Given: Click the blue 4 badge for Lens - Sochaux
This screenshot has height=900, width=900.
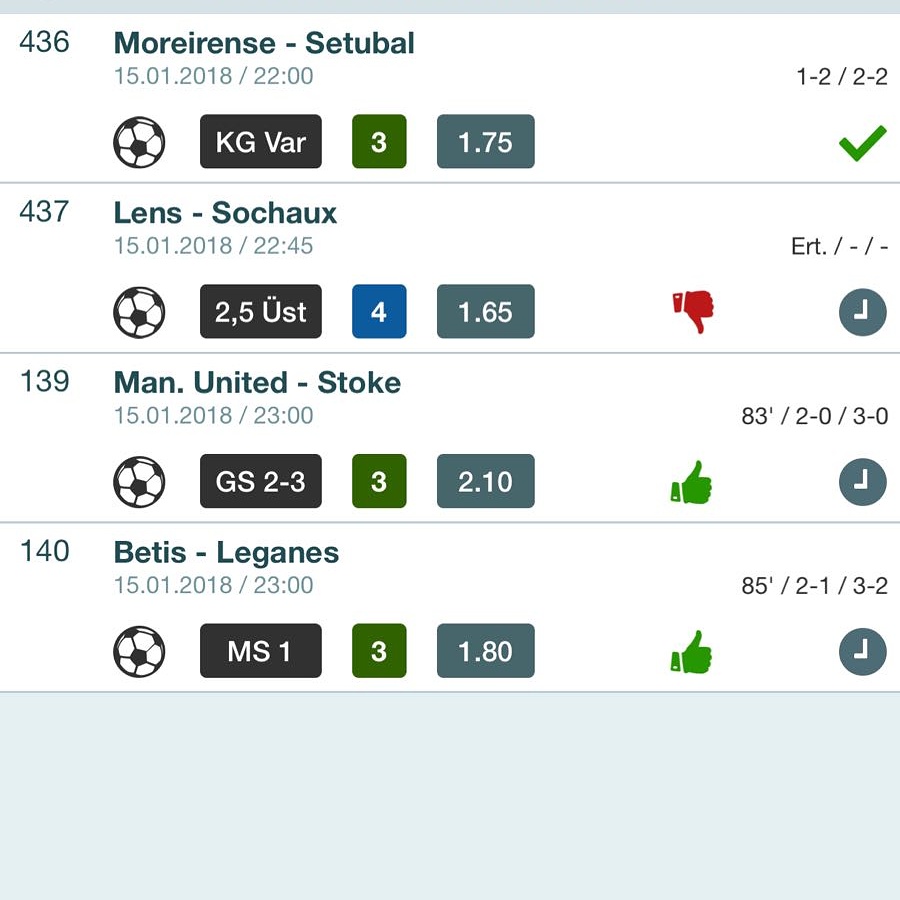Looking at the screenshot, I should 379,311.
